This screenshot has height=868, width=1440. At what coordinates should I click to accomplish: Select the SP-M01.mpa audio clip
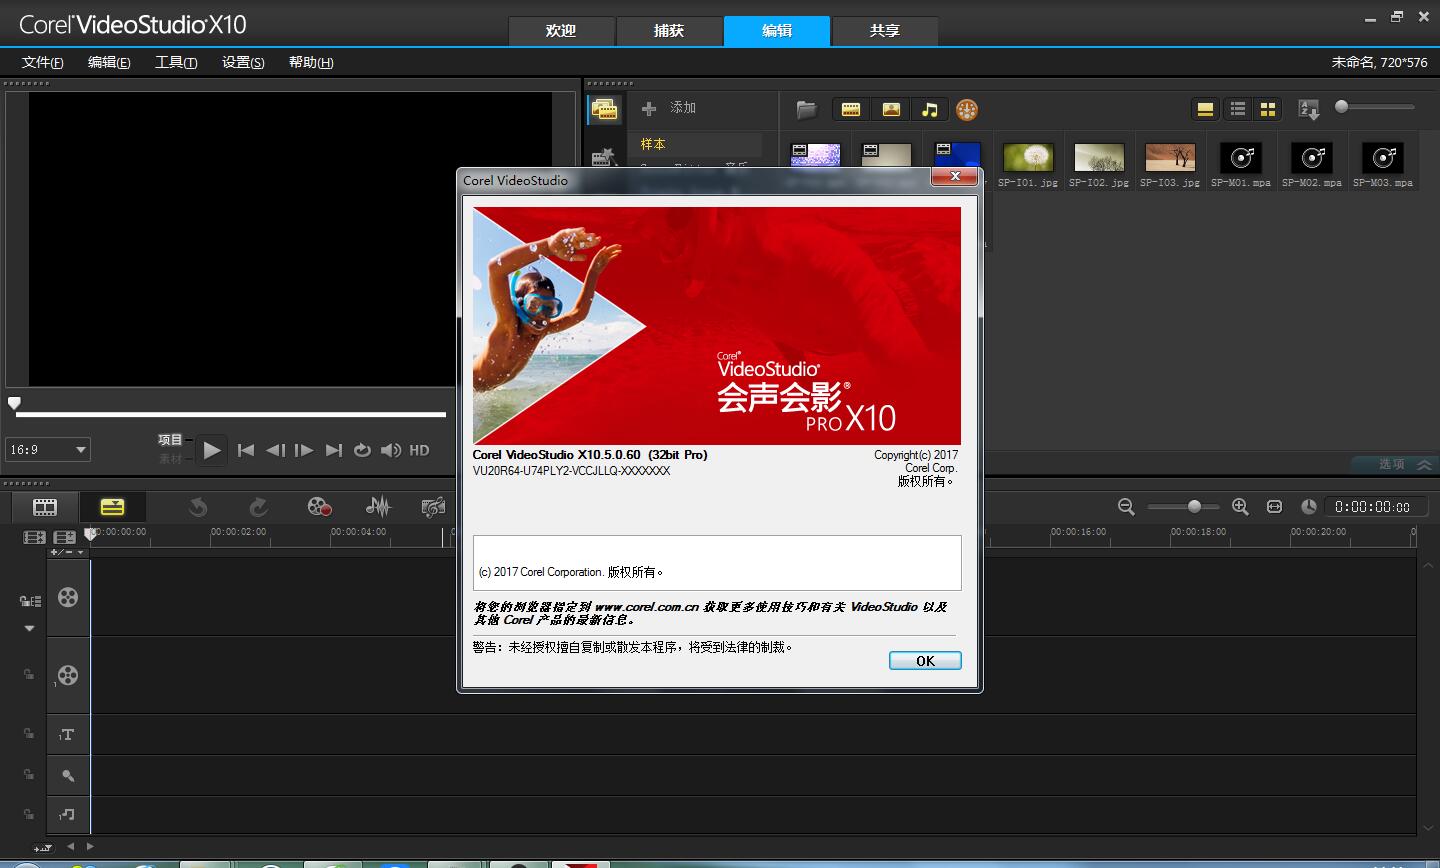point(1241,158)
